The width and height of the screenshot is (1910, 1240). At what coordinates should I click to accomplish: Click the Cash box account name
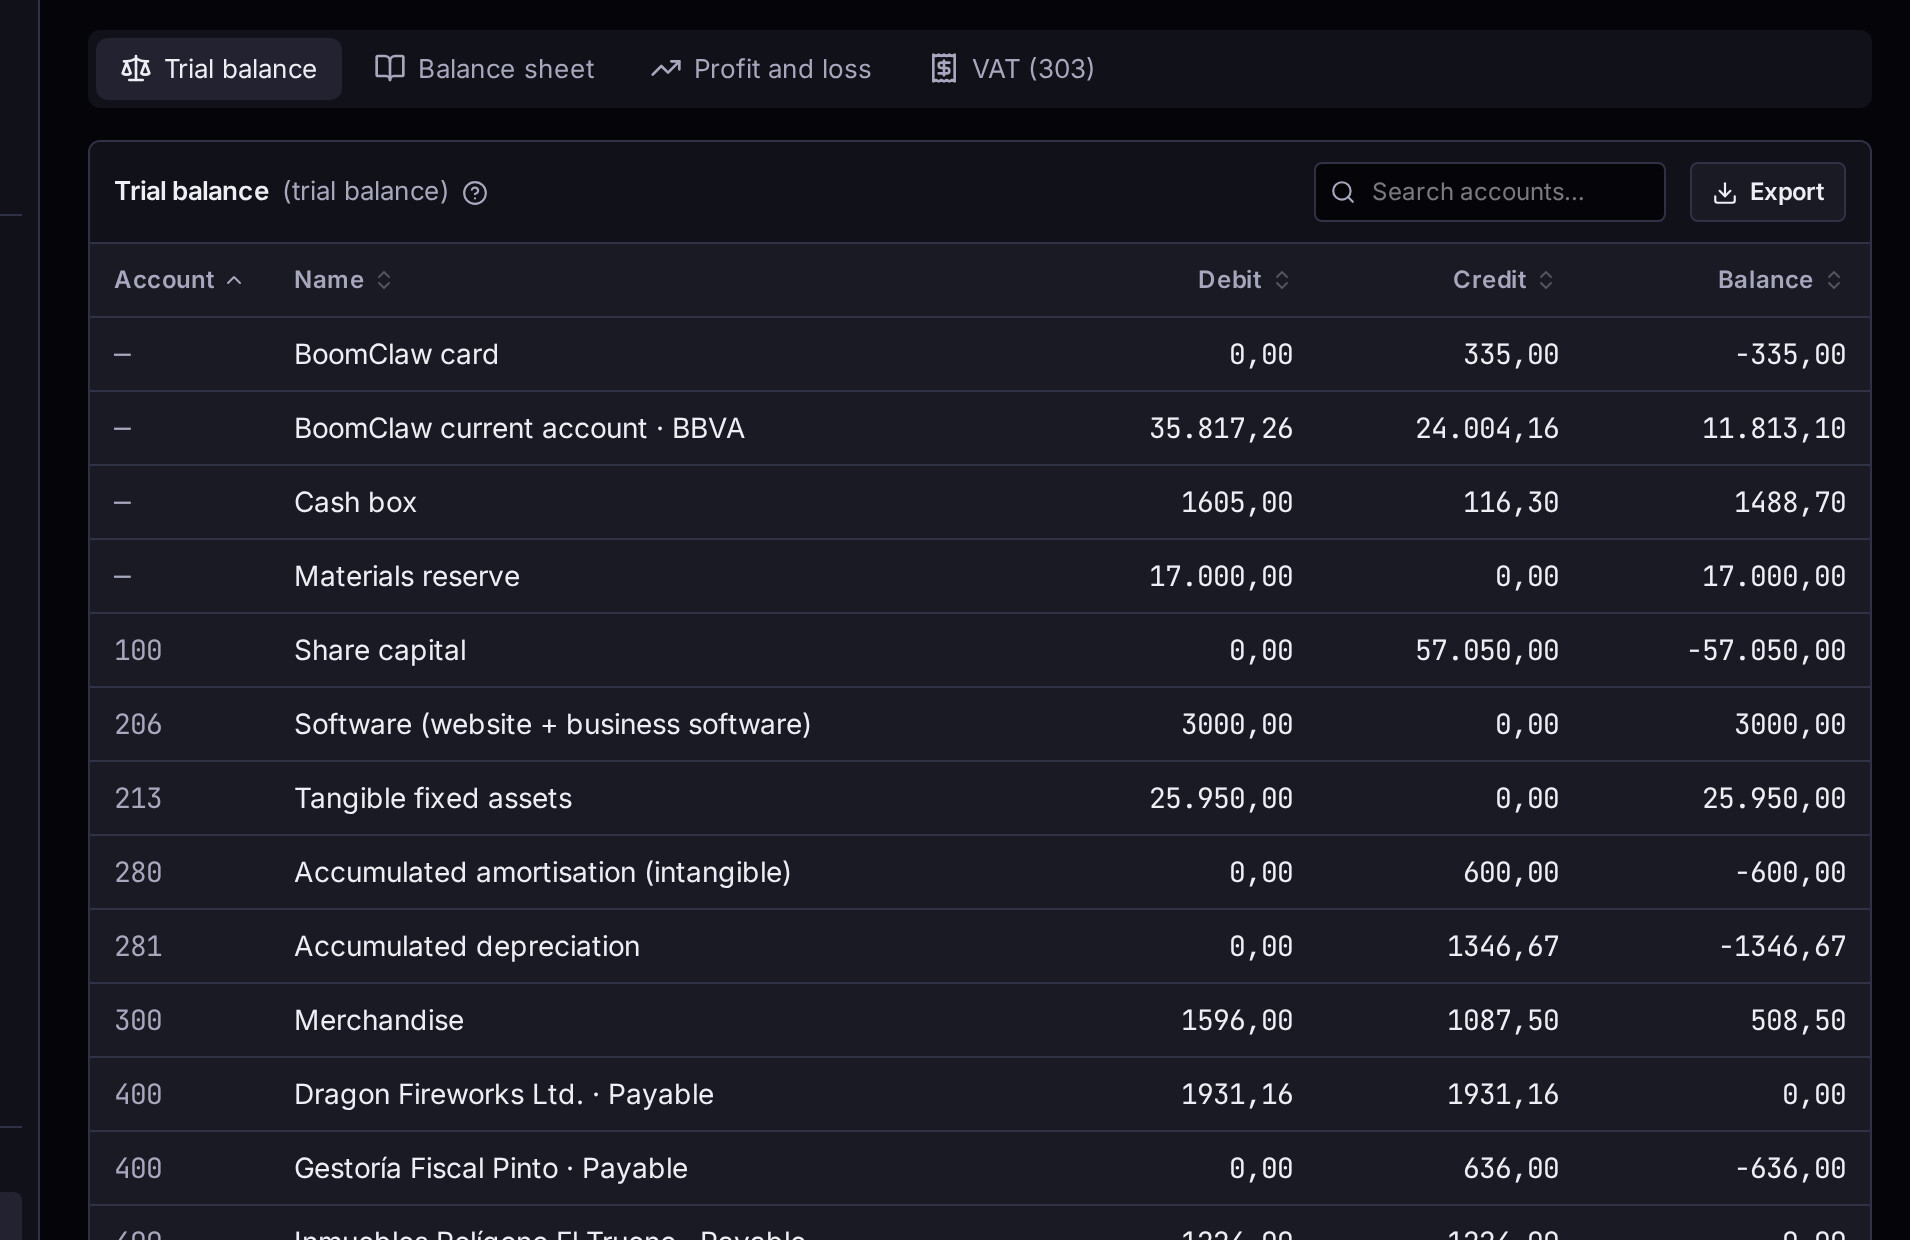(355, 503)
